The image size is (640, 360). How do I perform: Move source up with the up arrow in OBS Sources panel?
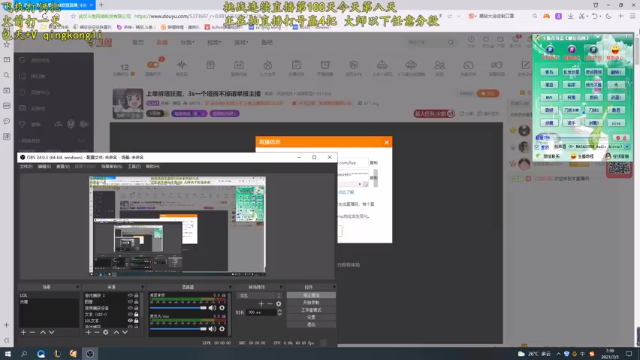pyautogui.click(x=116, y=332)
